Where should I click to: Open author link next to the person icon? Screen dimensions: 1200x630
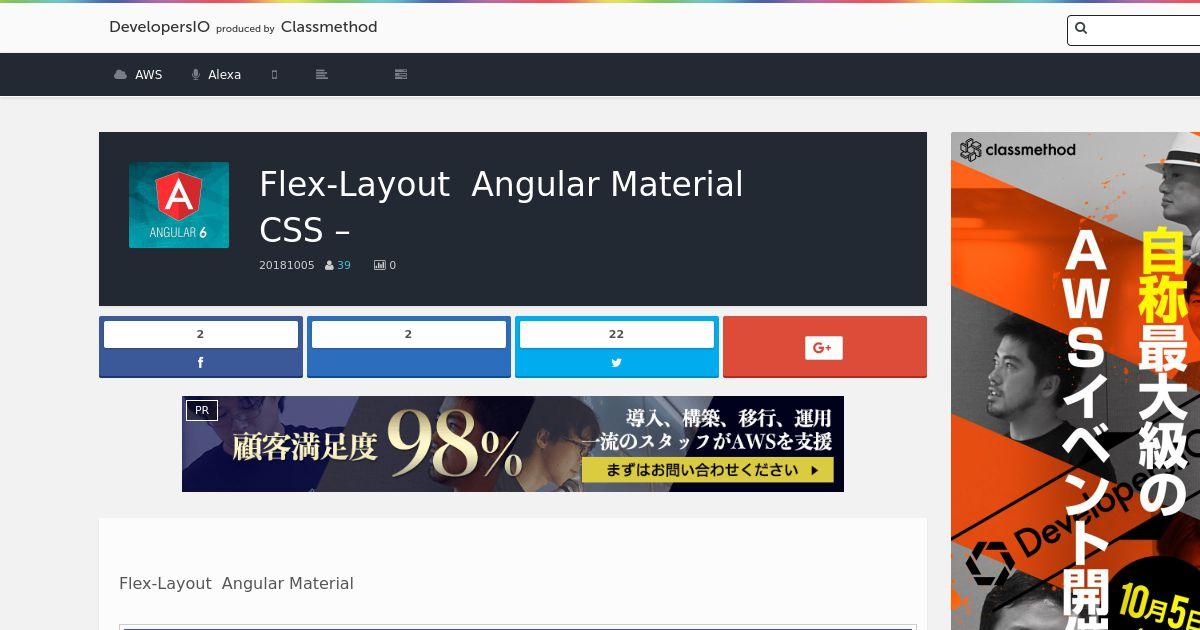pyautogui.click(x=344, y=265)
